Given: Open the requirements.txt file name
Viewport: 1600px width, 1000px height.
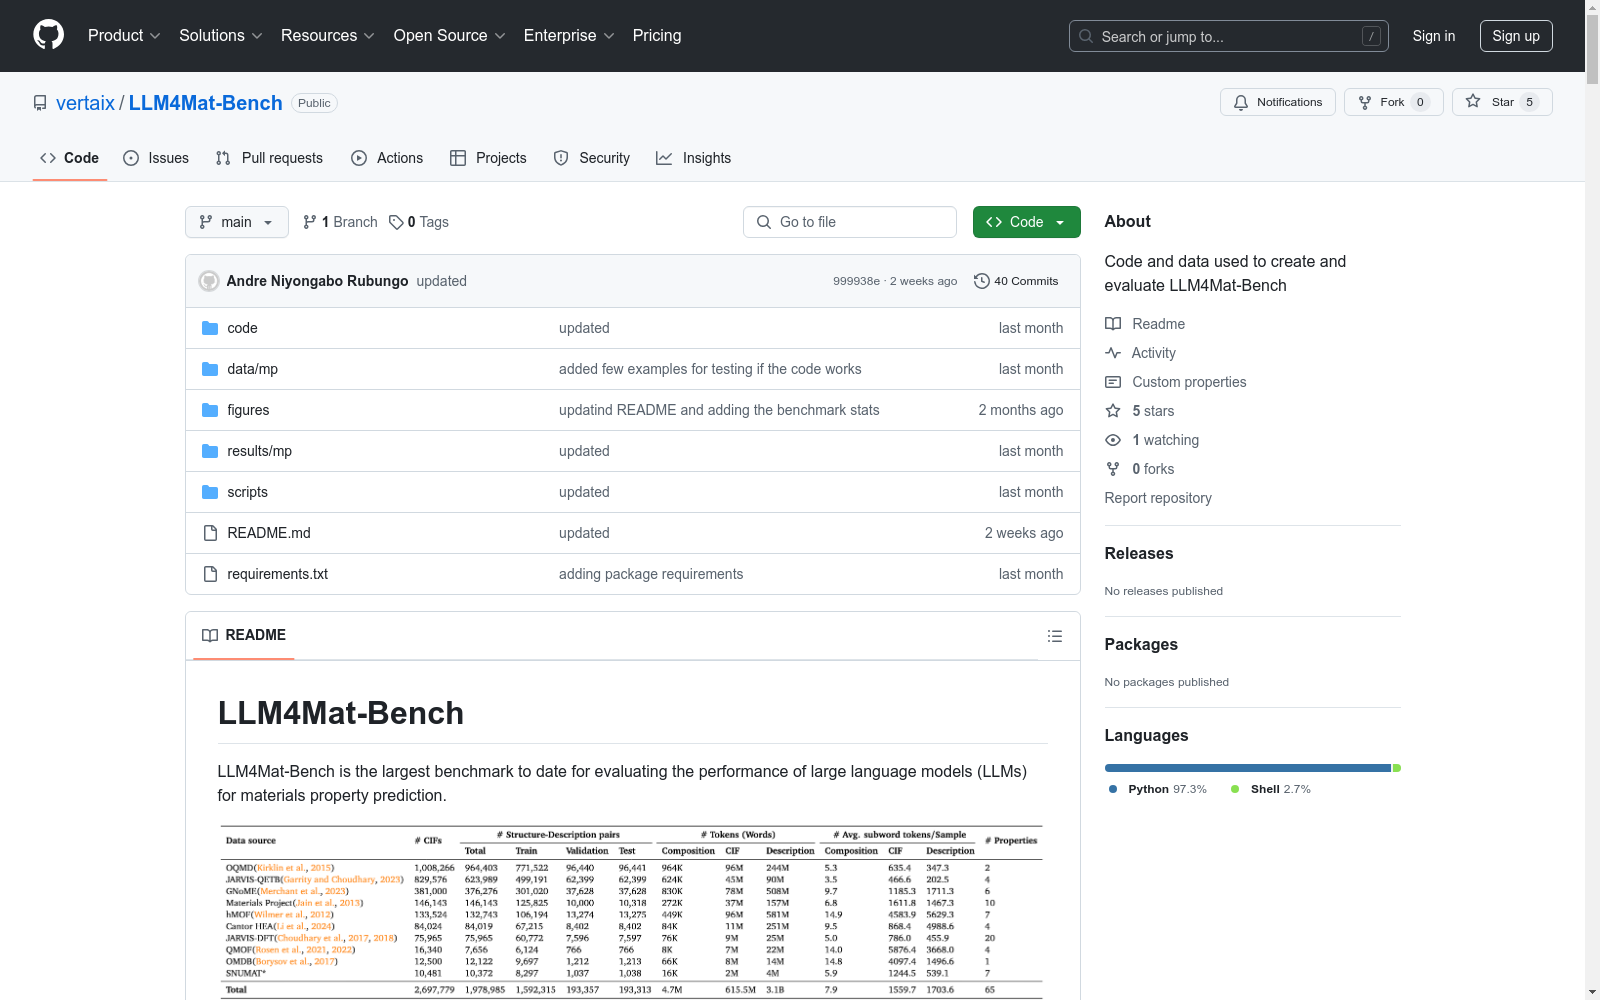Looking at the screenshot, I should pyautogui.click(x=278, y=574).
